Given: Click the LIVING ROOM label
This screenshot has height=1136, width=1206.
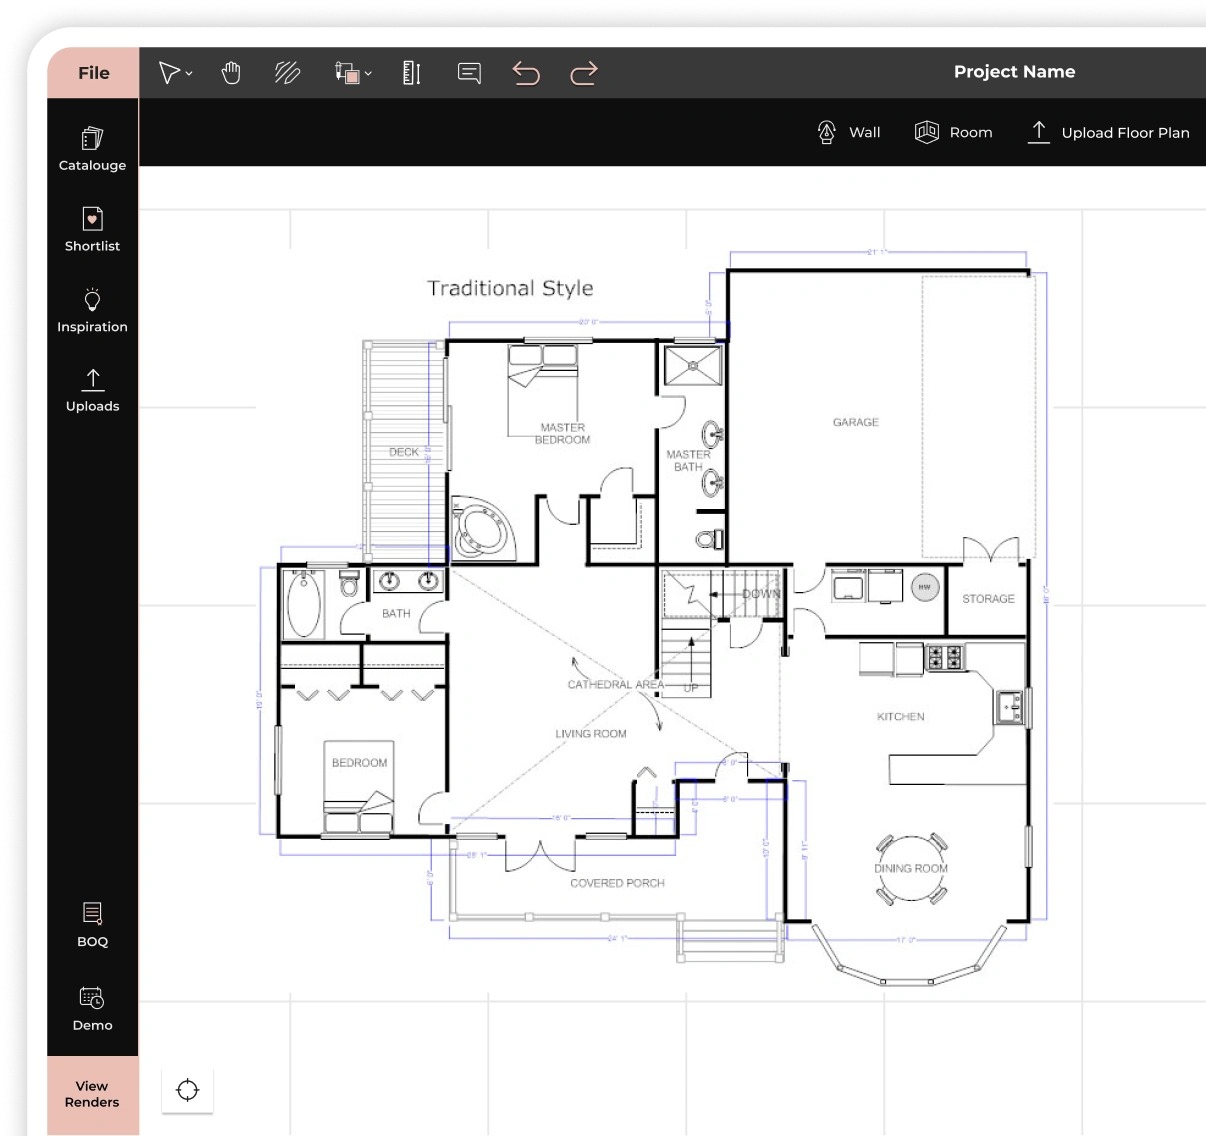Looking at the screenshot, I should 591,734.
